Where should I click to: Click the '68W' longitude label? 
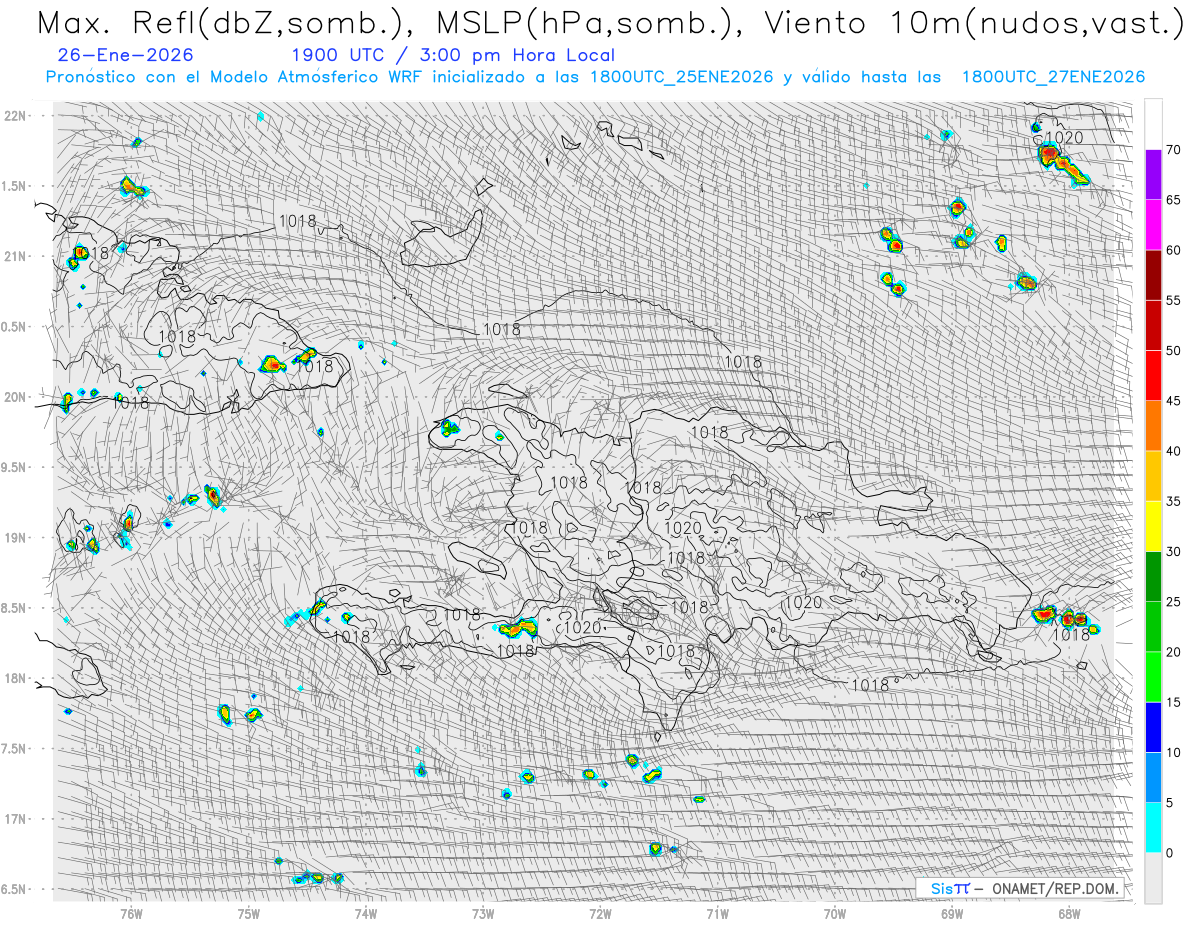(1069, 912)
